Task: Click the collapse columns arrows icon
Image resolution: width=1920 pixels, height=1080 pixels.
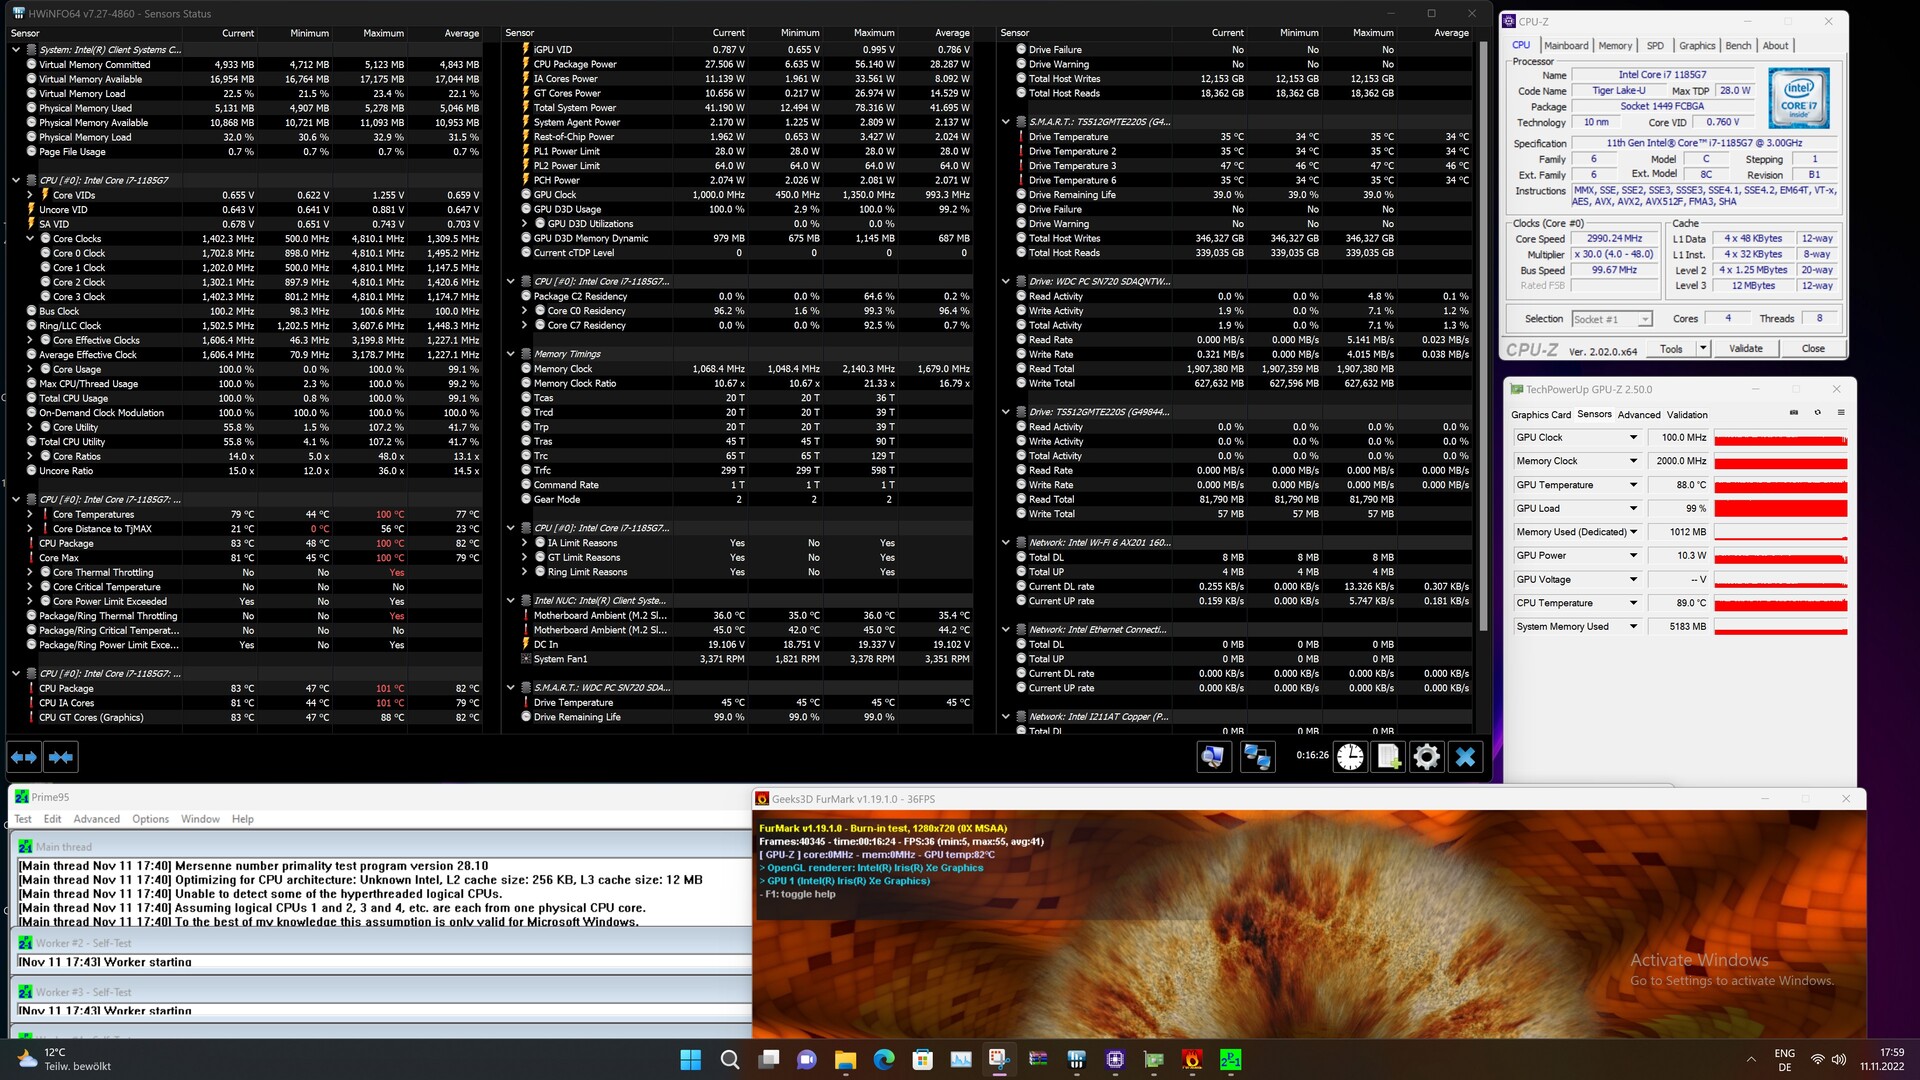Action: click(x=61, y=757)
